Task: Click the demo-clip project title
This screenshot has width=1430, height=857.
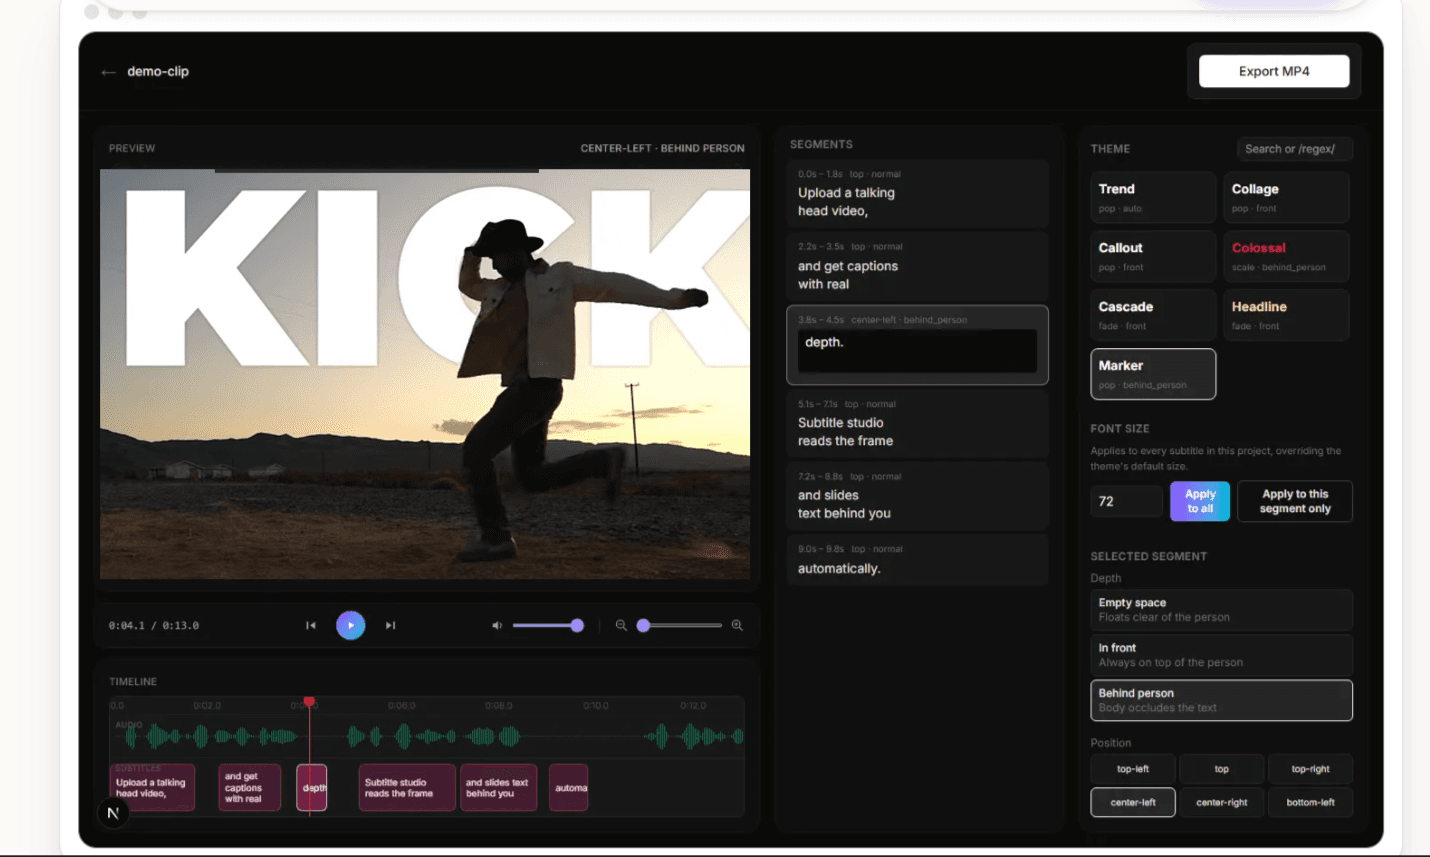Action: click(158, 72)
